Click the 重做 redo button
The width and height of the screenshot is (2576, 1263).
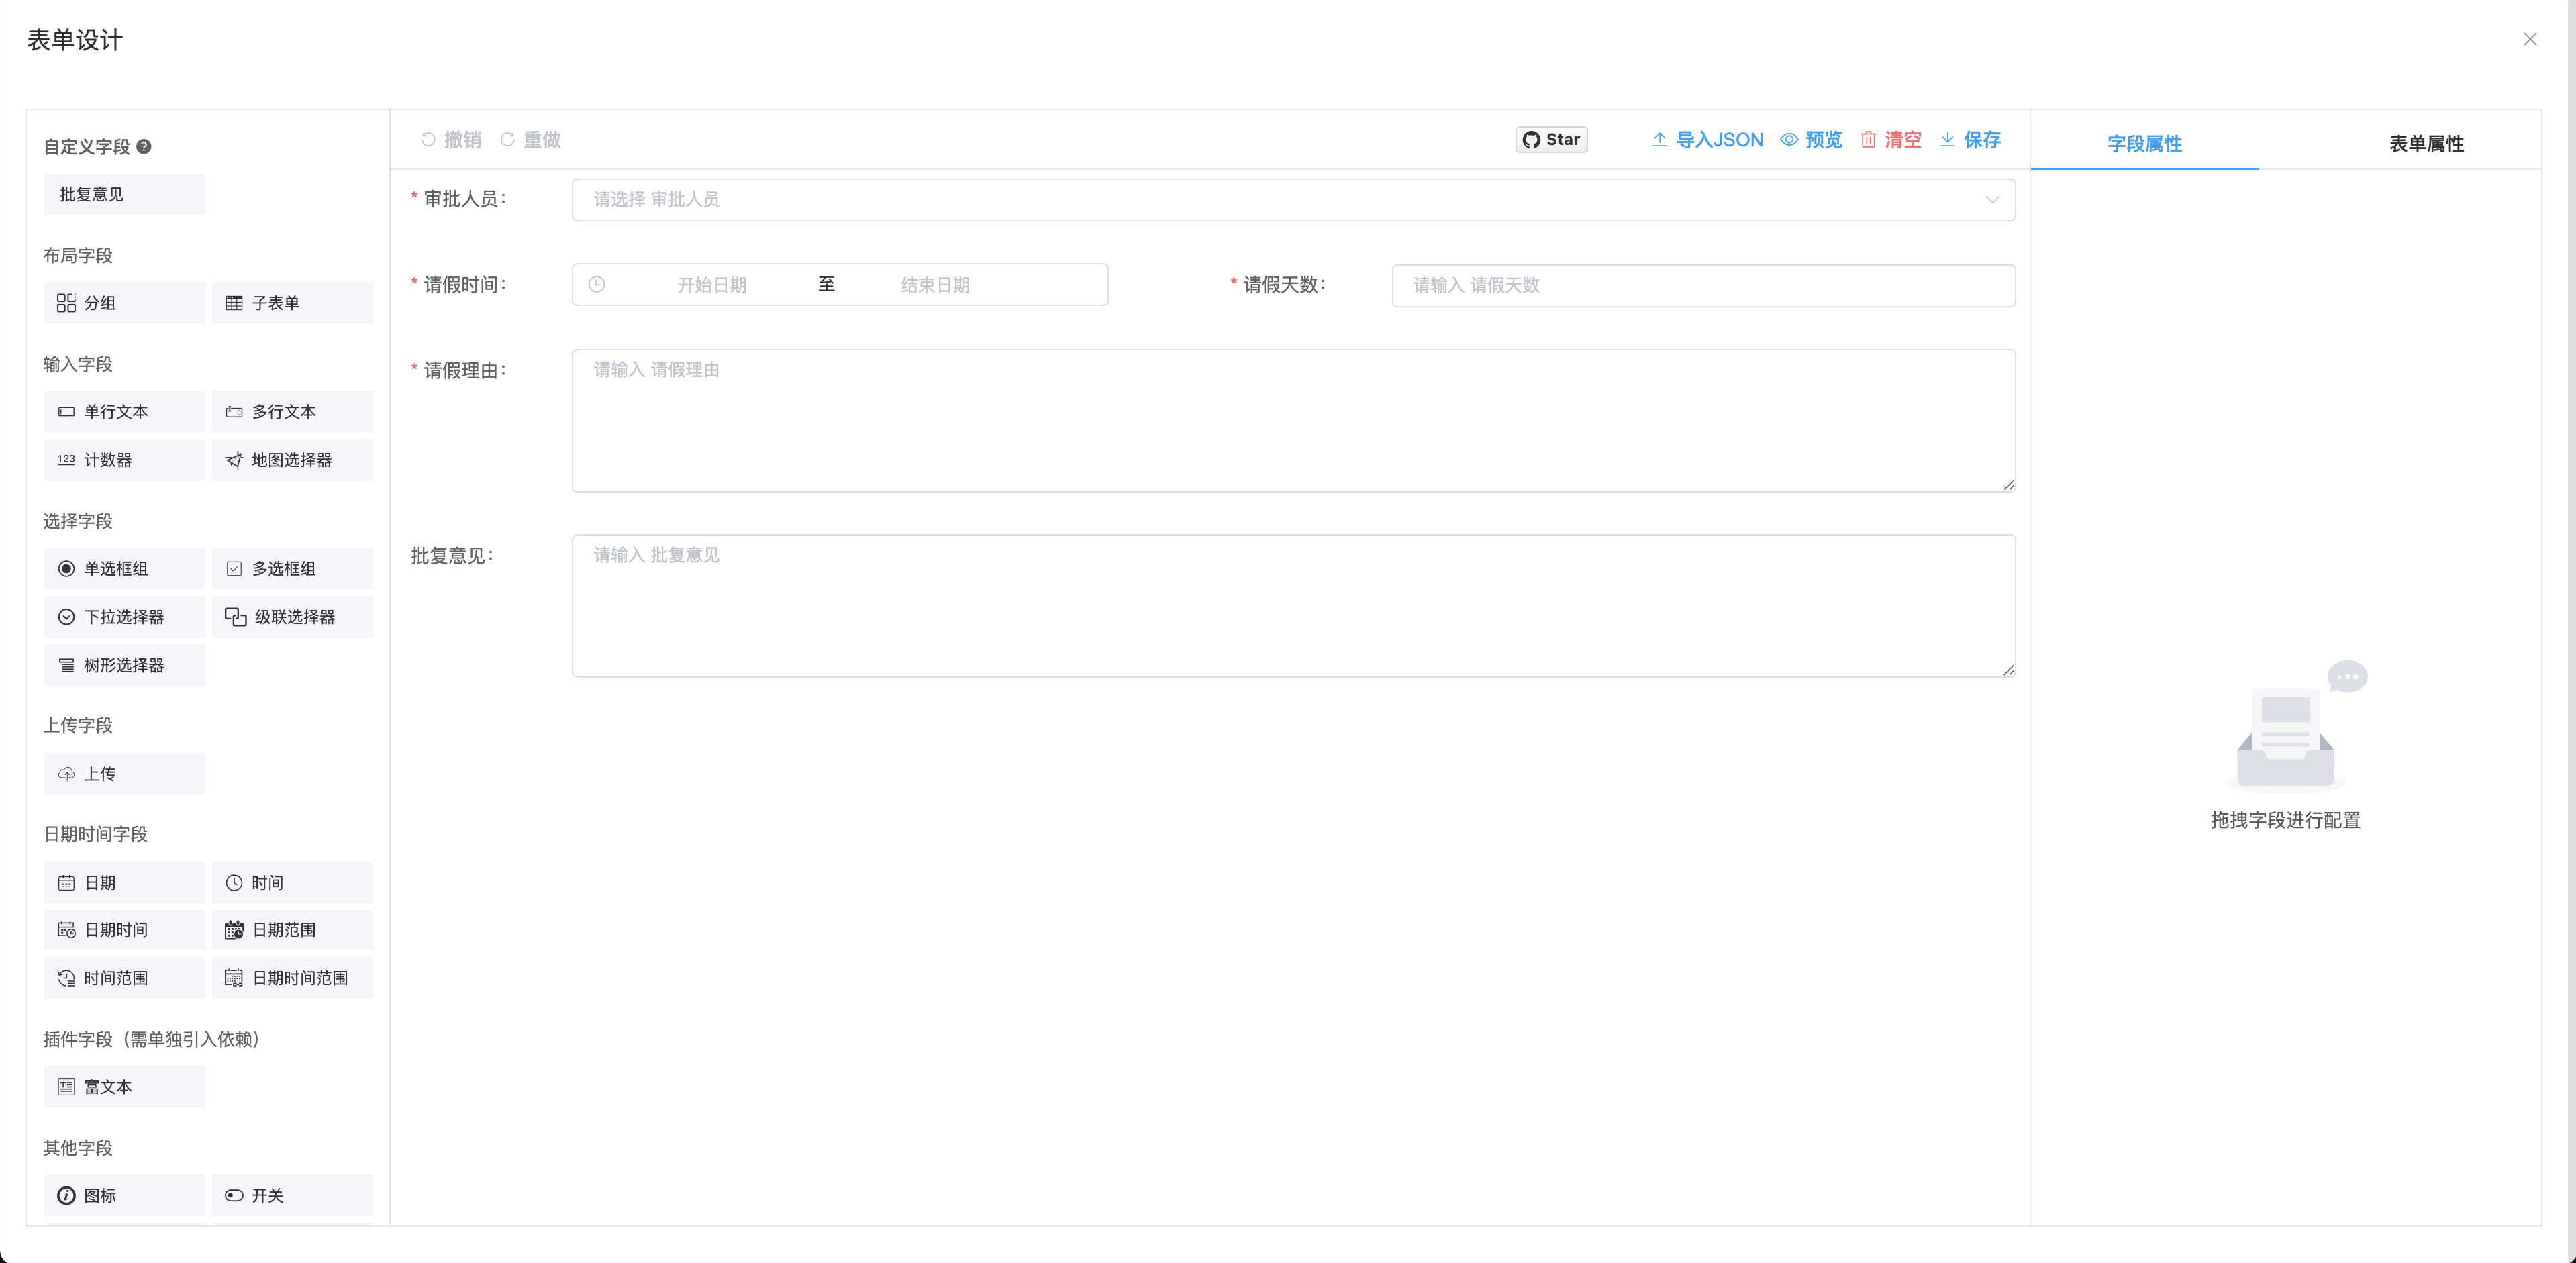click(531, 139)
